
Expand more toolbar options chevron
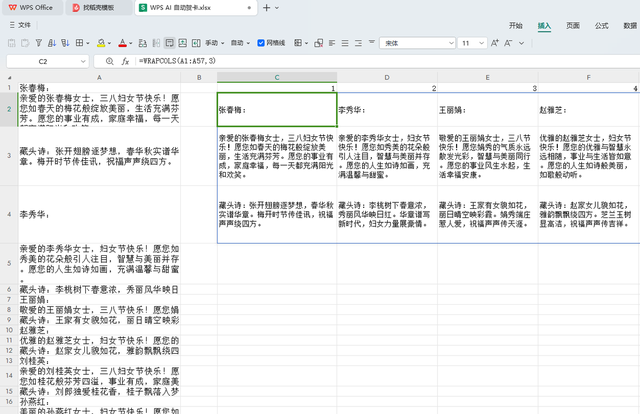522,43
